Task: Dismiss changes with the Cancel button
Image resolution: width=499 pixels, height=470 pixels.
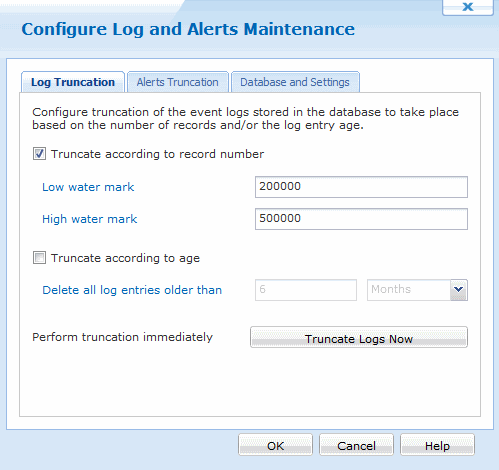Action: tap(356, 445)
